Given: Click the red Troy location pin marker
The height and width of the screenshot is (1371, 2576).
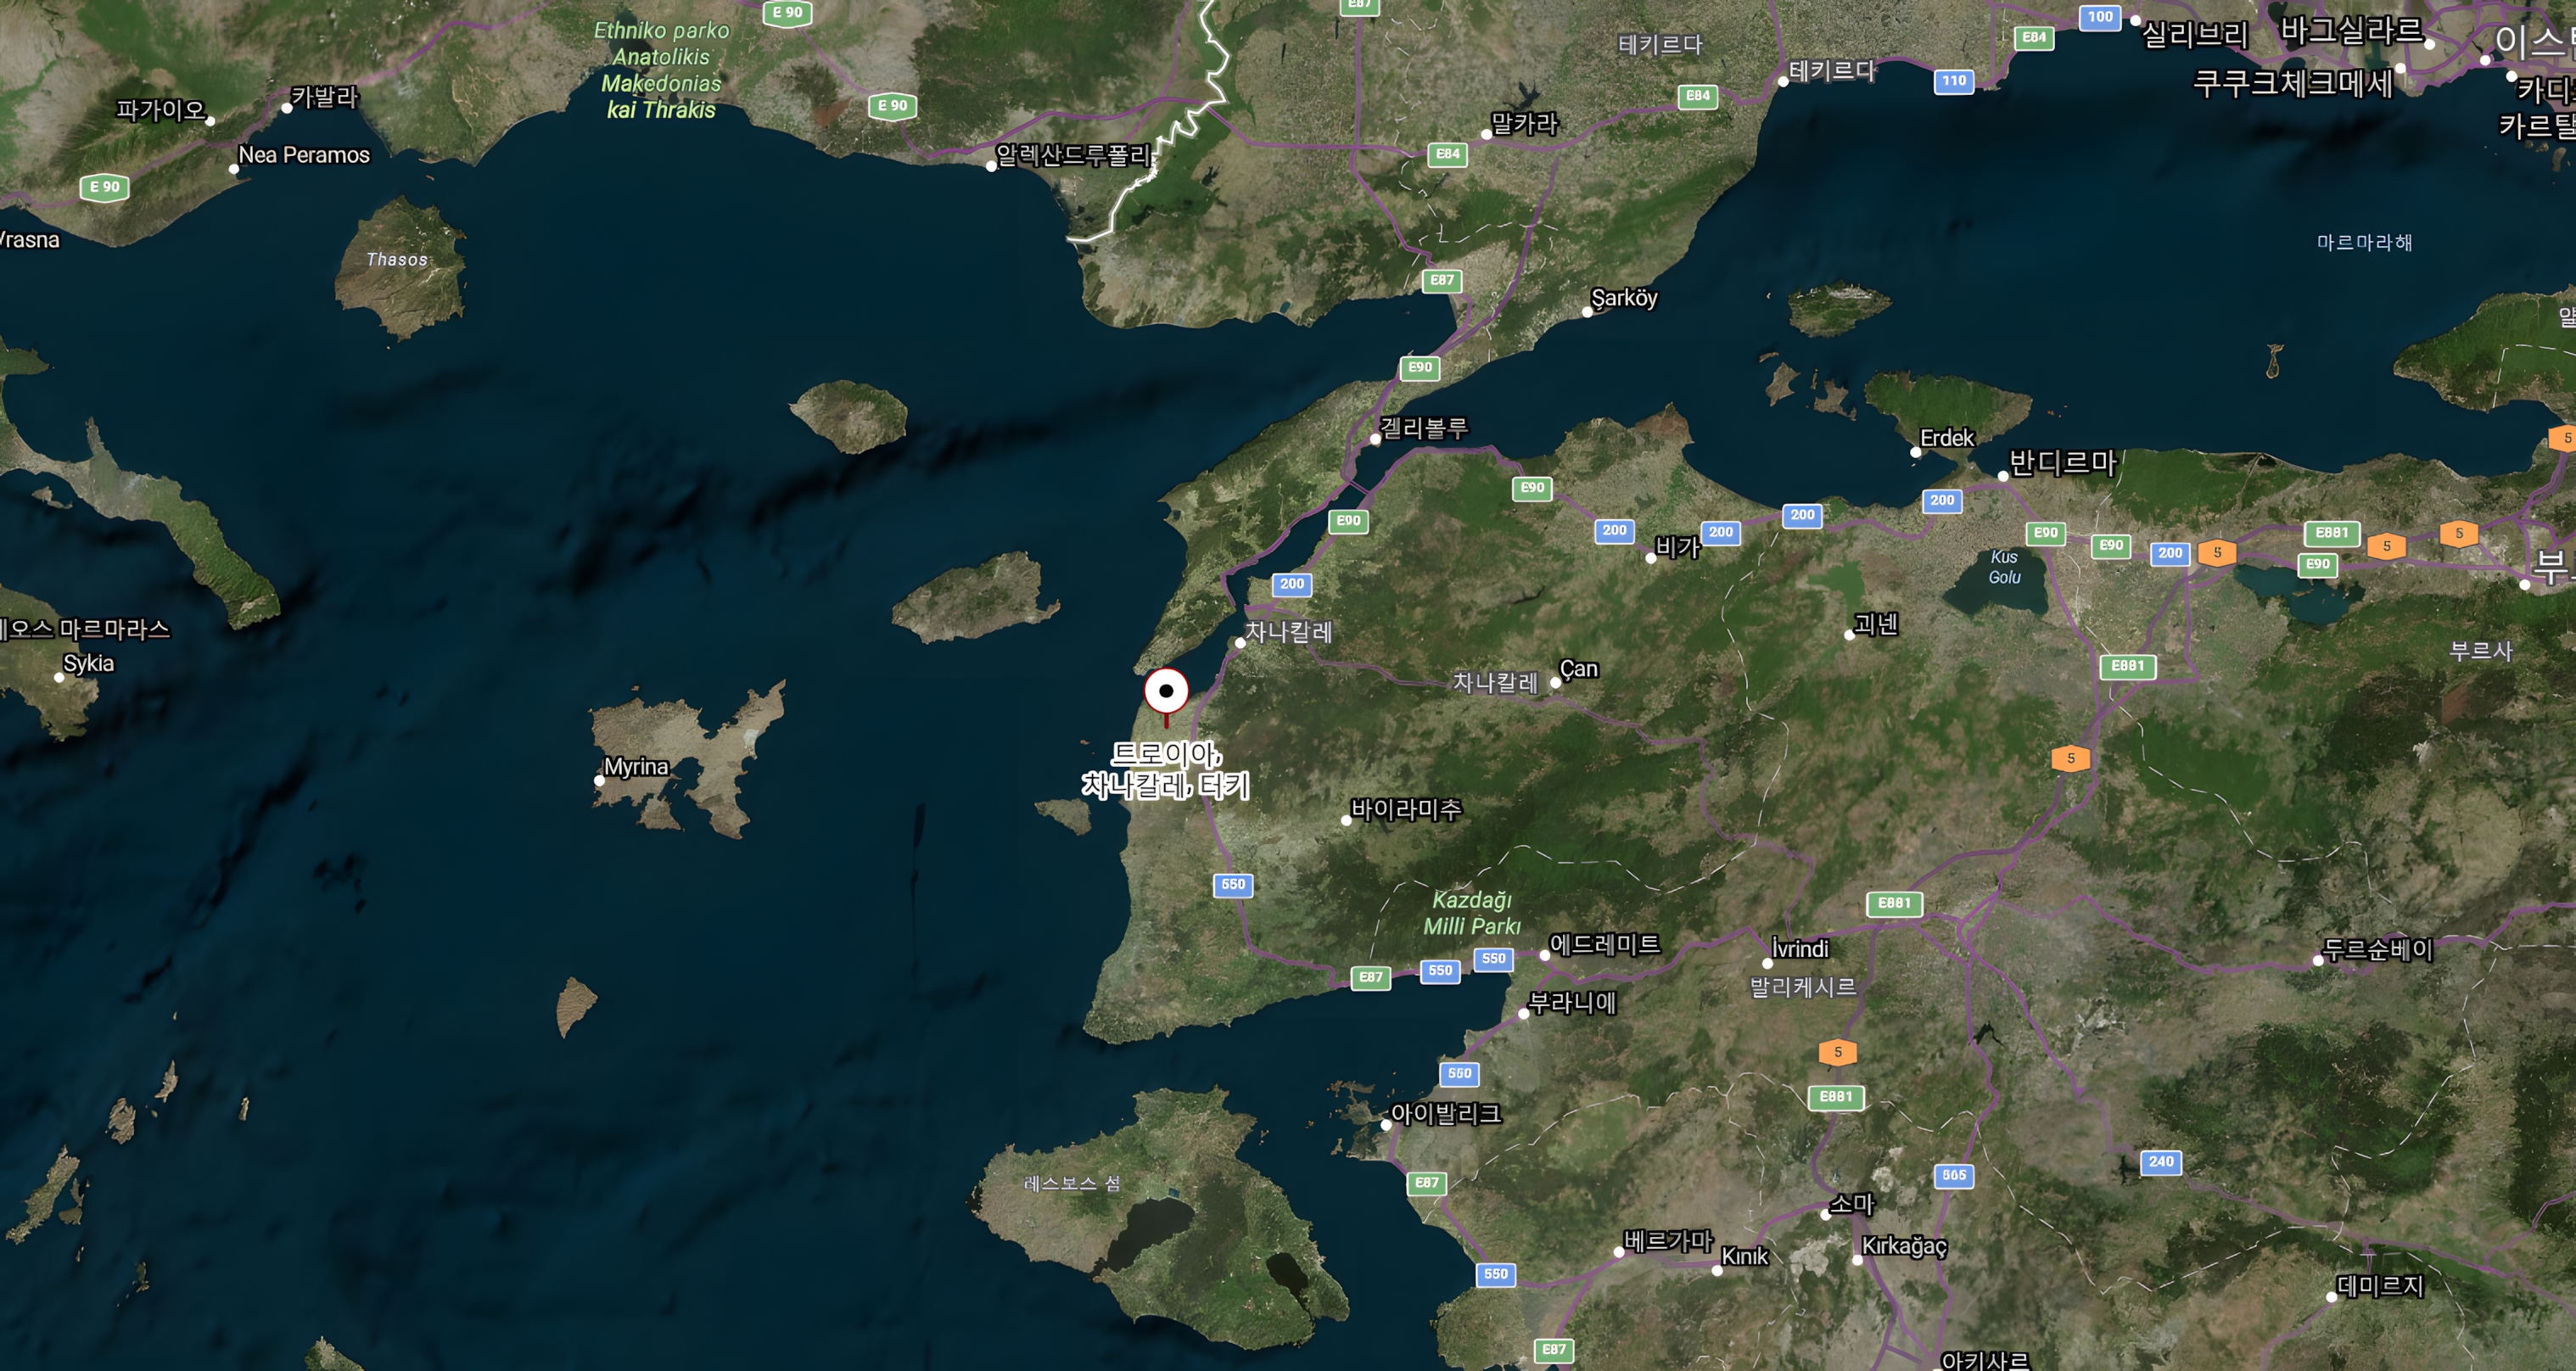Looking at the screenshot, I should click(x=1166, y=692).
